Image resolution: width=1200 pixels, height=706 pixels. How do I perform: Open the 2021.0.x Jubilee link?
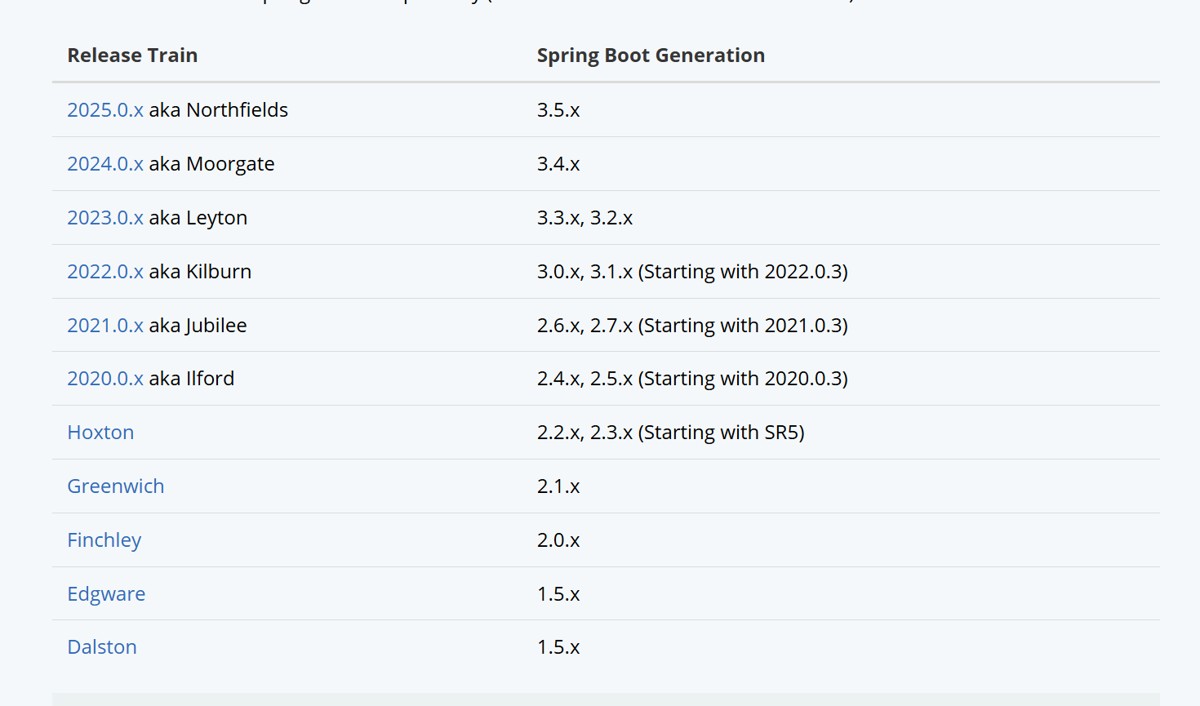[105, 326]
